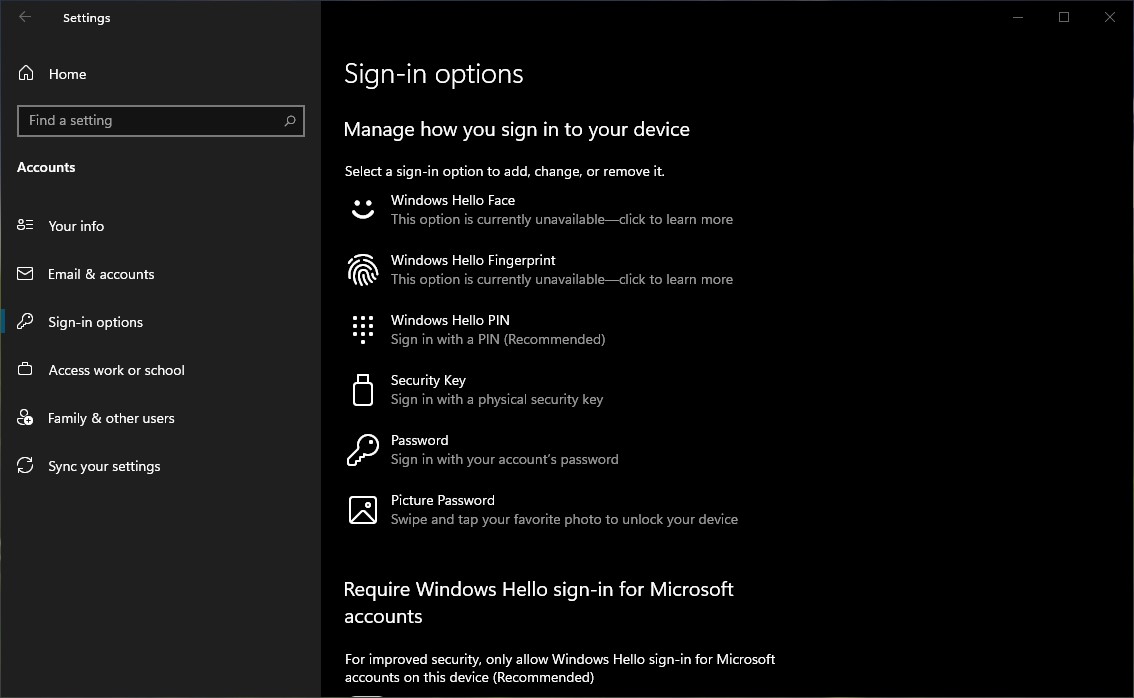Expand the Password sign-in option

pyautogui.click(x=560, y=450)
